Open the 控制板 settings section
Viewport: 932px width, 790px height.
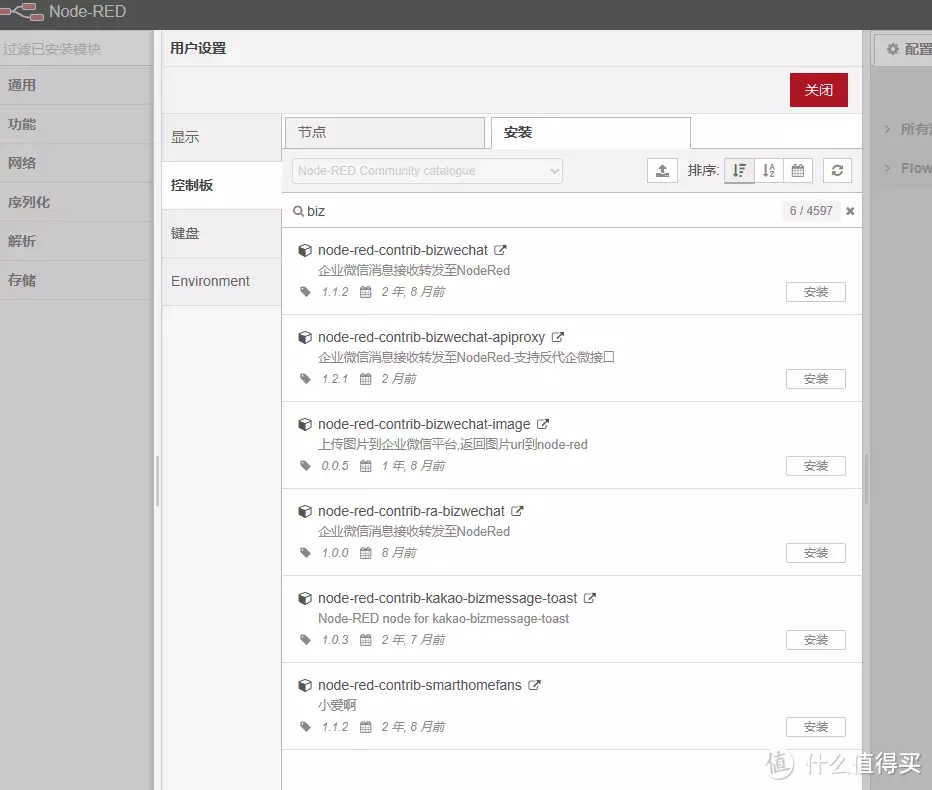coord(221,185)
